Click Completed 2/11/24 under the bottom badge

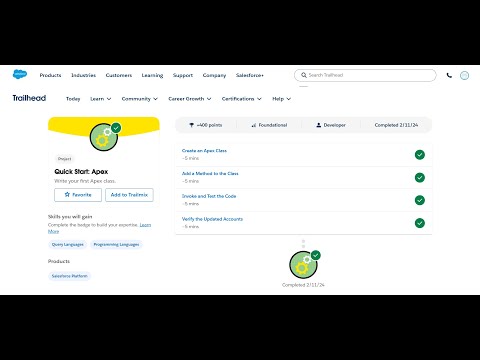[x=303, y=285]
